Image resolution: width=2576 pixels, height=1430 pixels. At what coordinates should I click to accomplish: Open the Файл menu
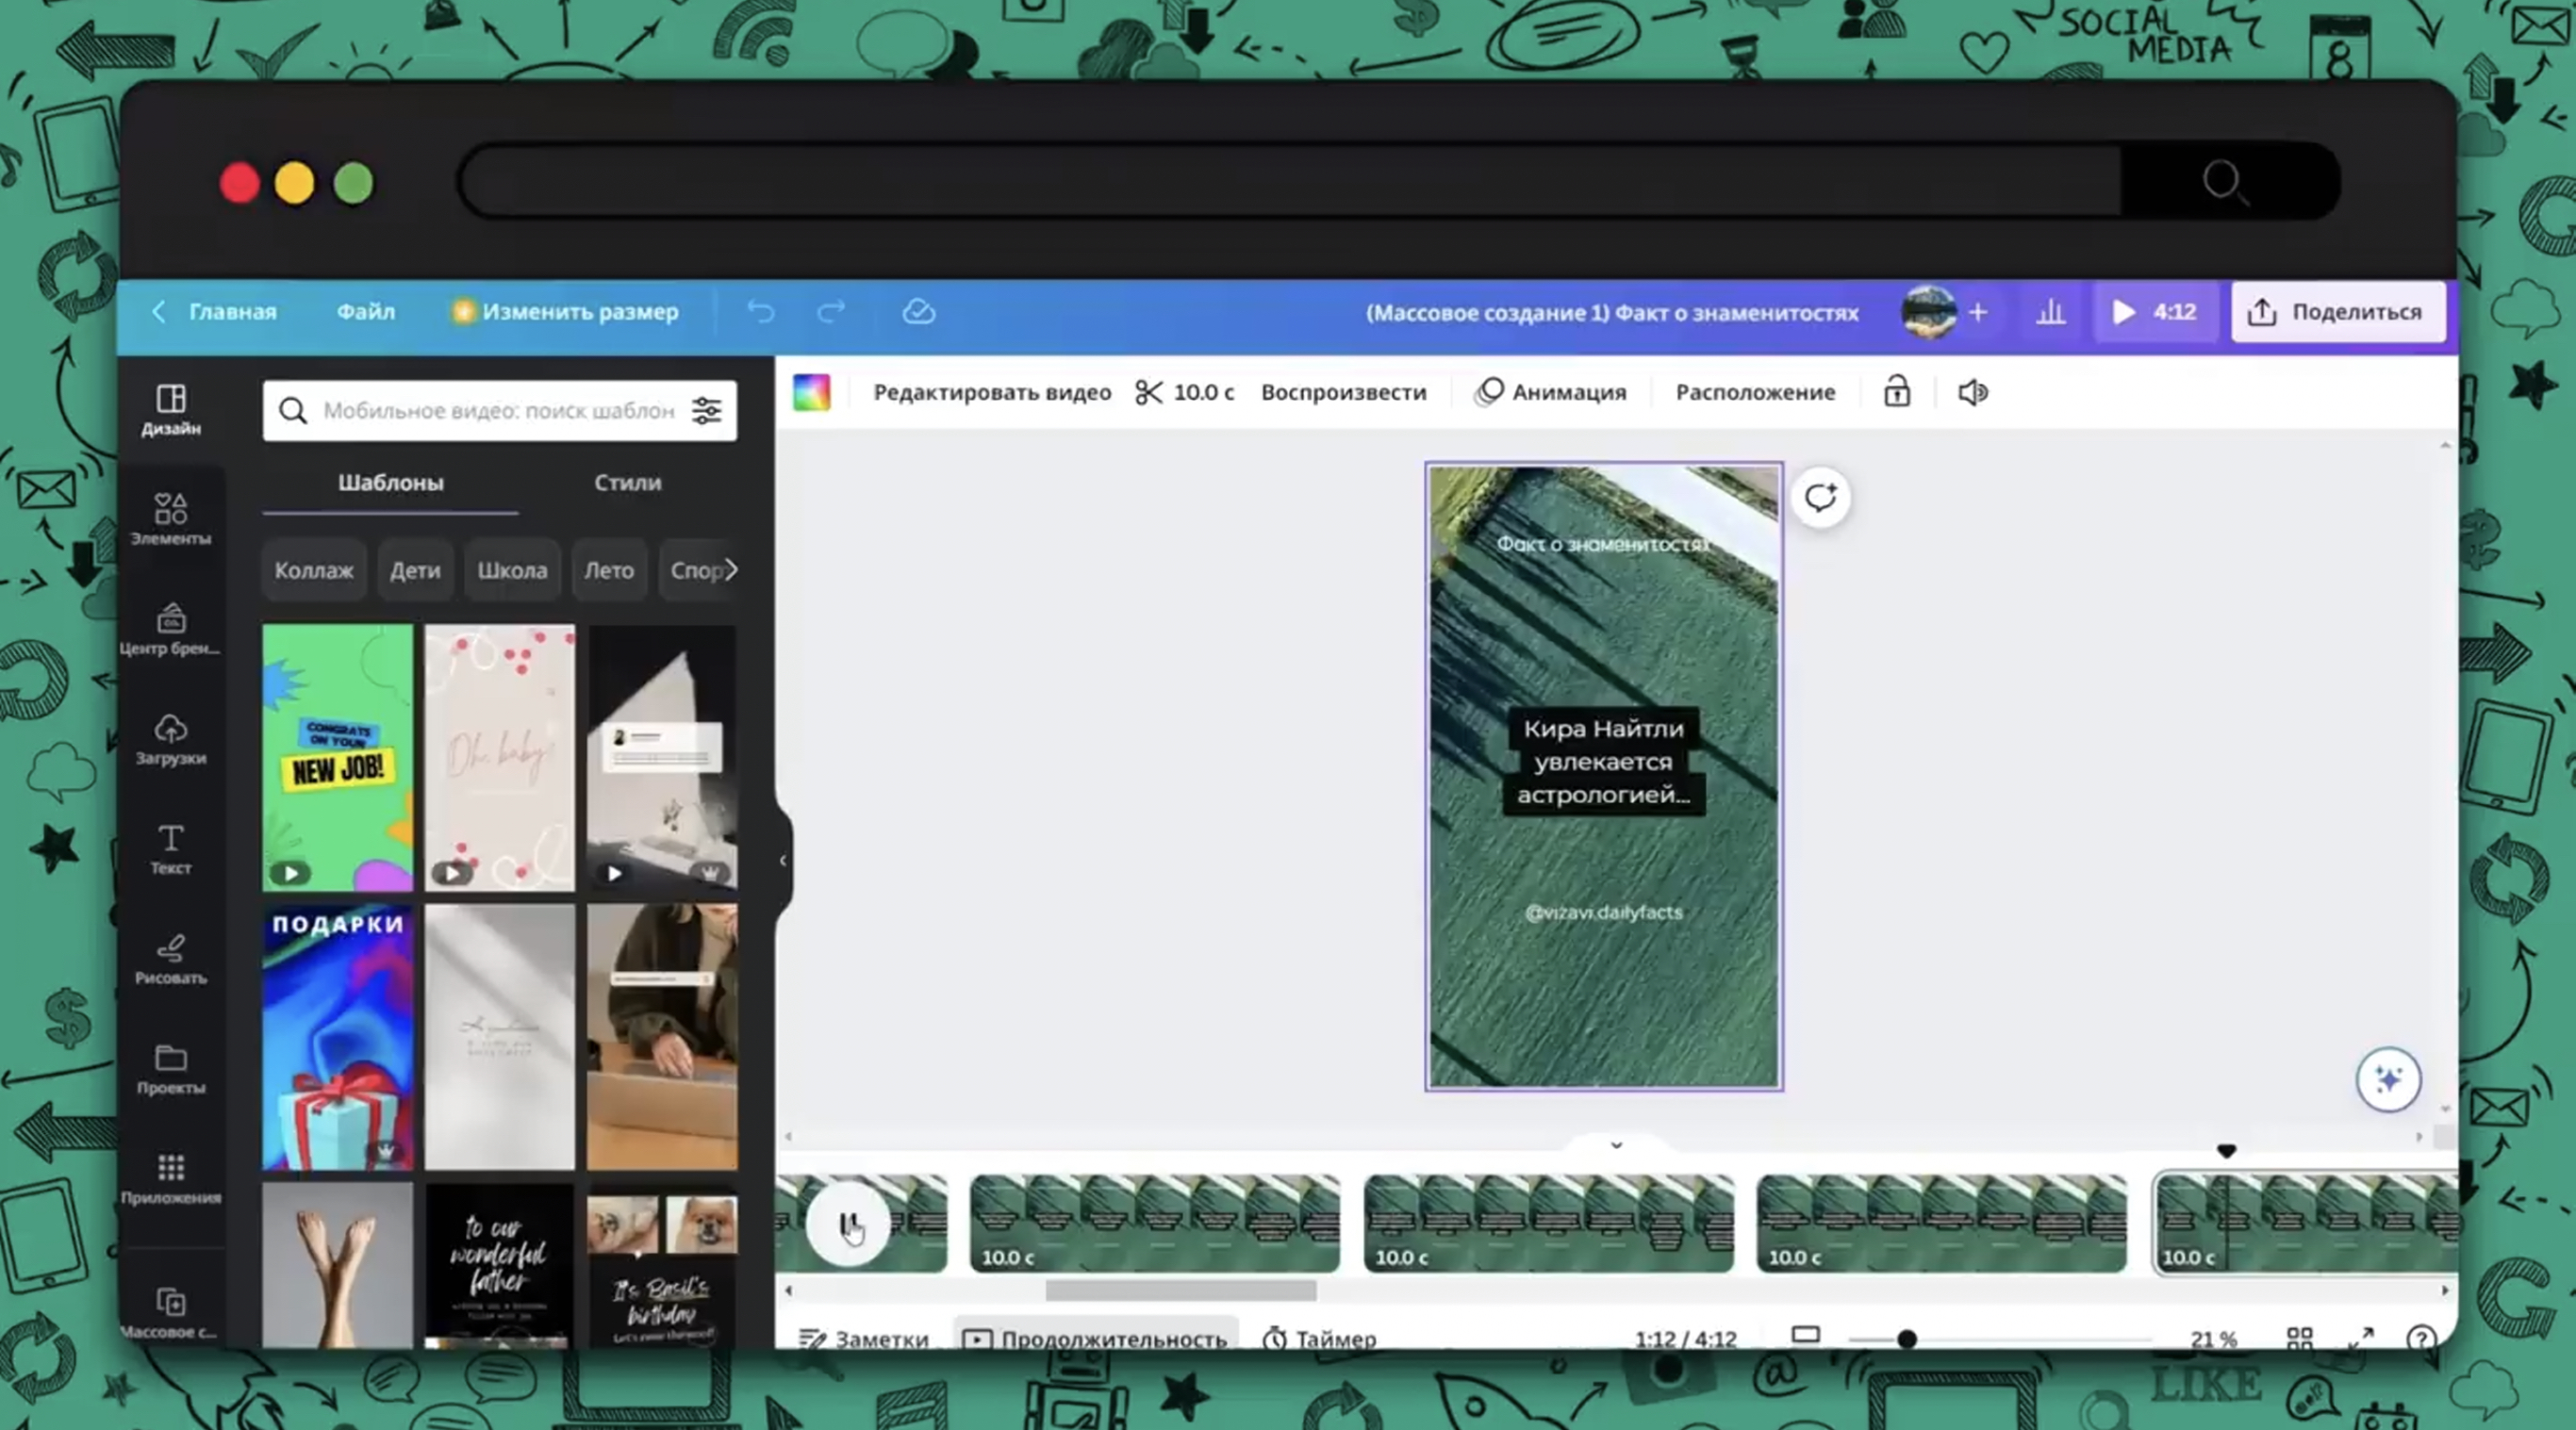(365, 312)
